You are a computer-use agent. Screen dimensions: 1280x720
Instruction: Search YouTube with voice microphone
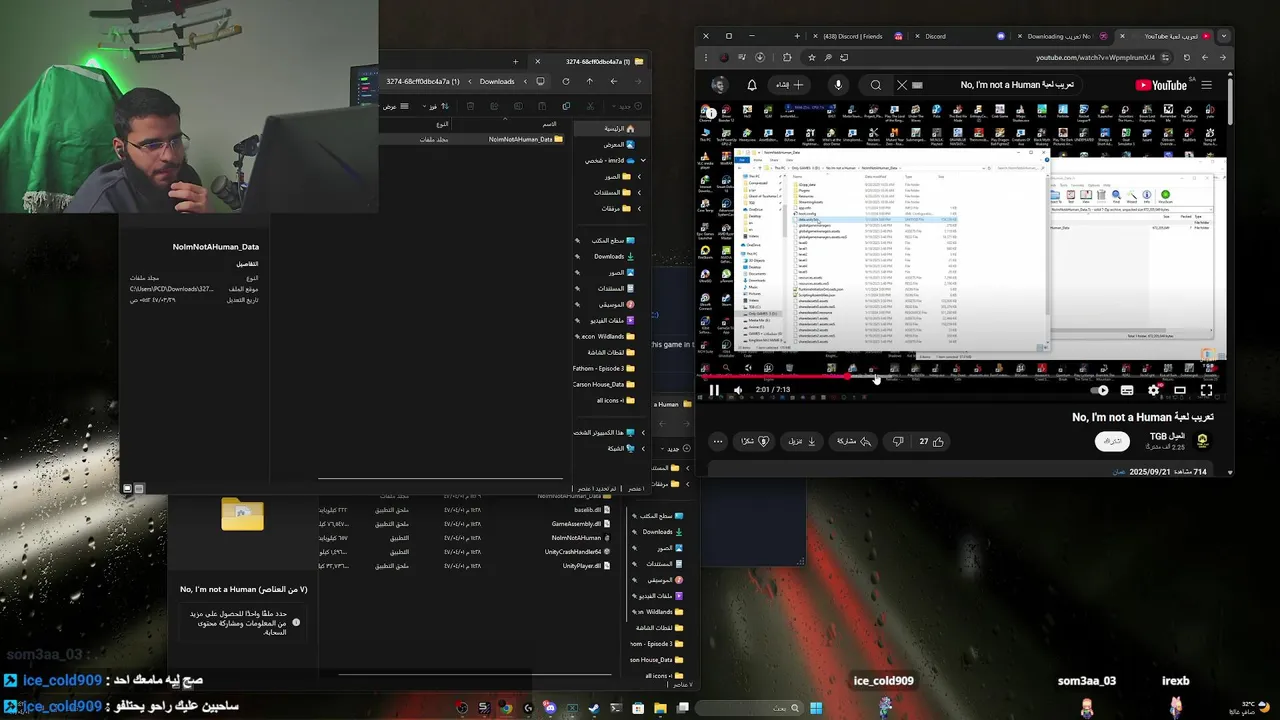pos(838,85)
